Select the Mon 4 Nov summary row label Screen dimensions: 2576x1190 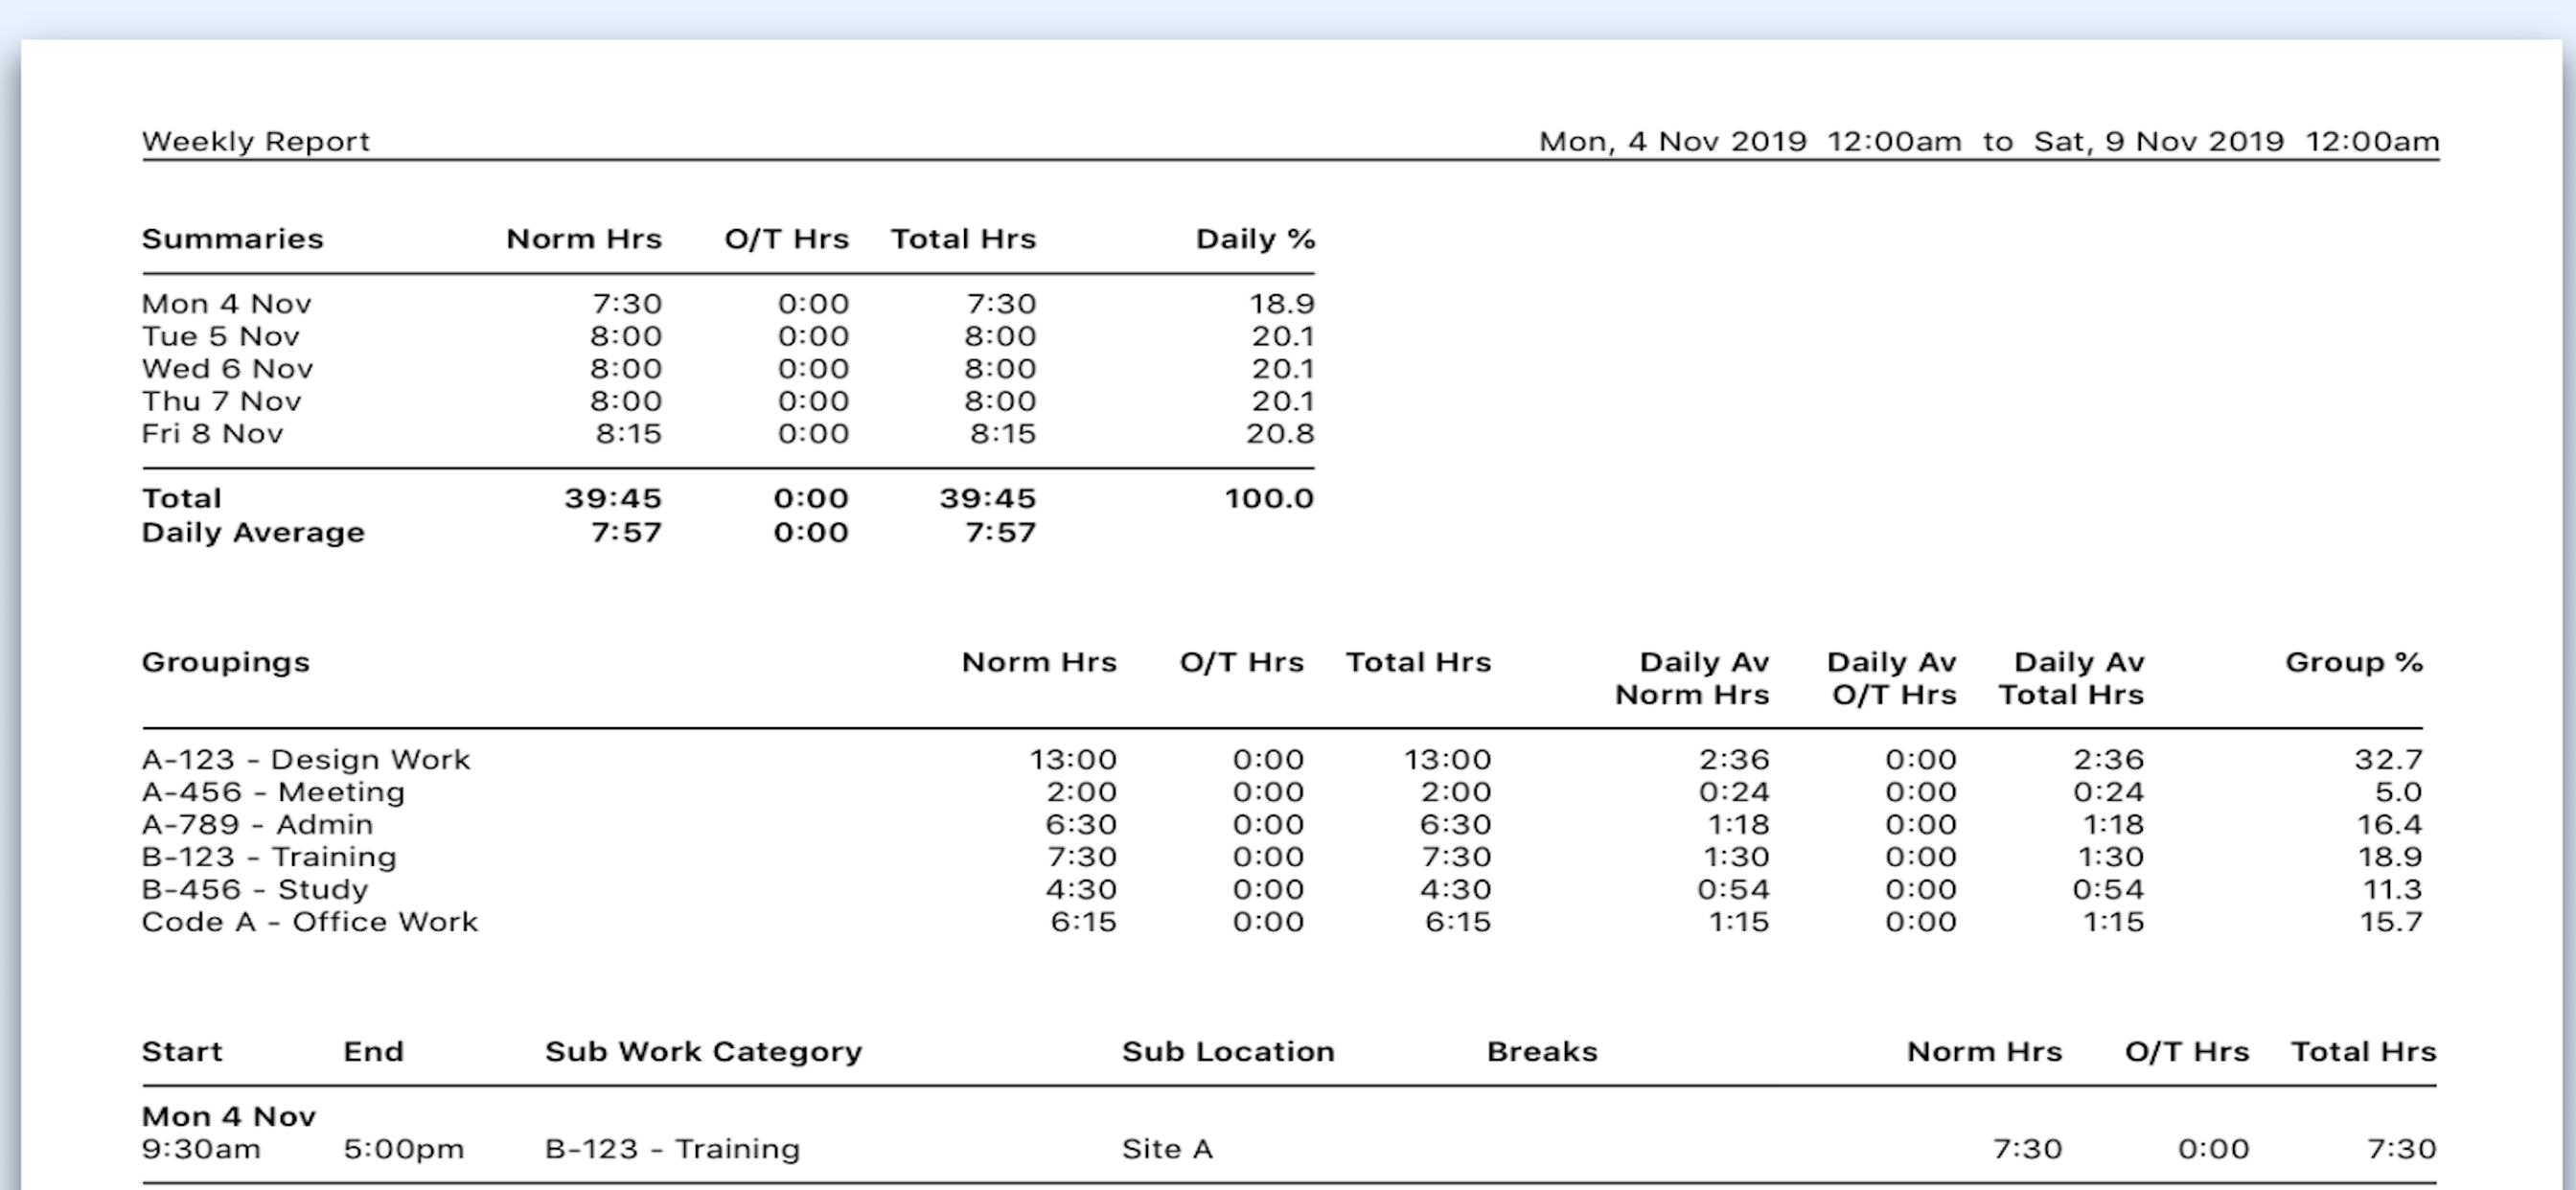coord(227,304)
